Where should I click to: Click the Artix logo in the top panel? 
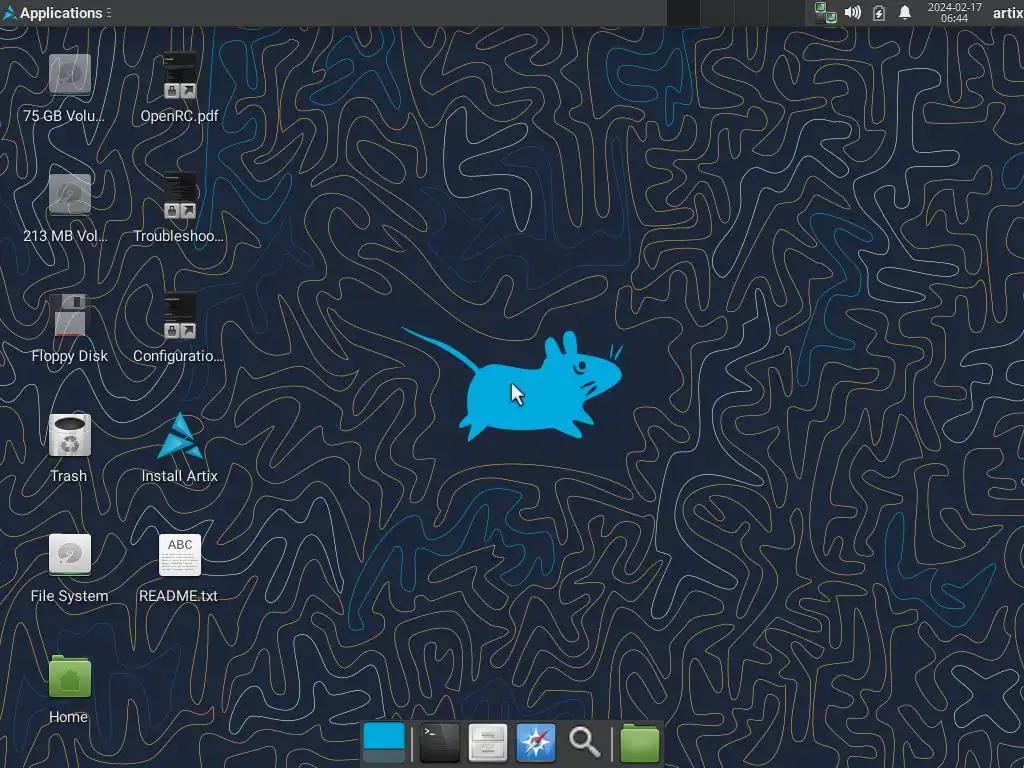[x=10, y=12]
